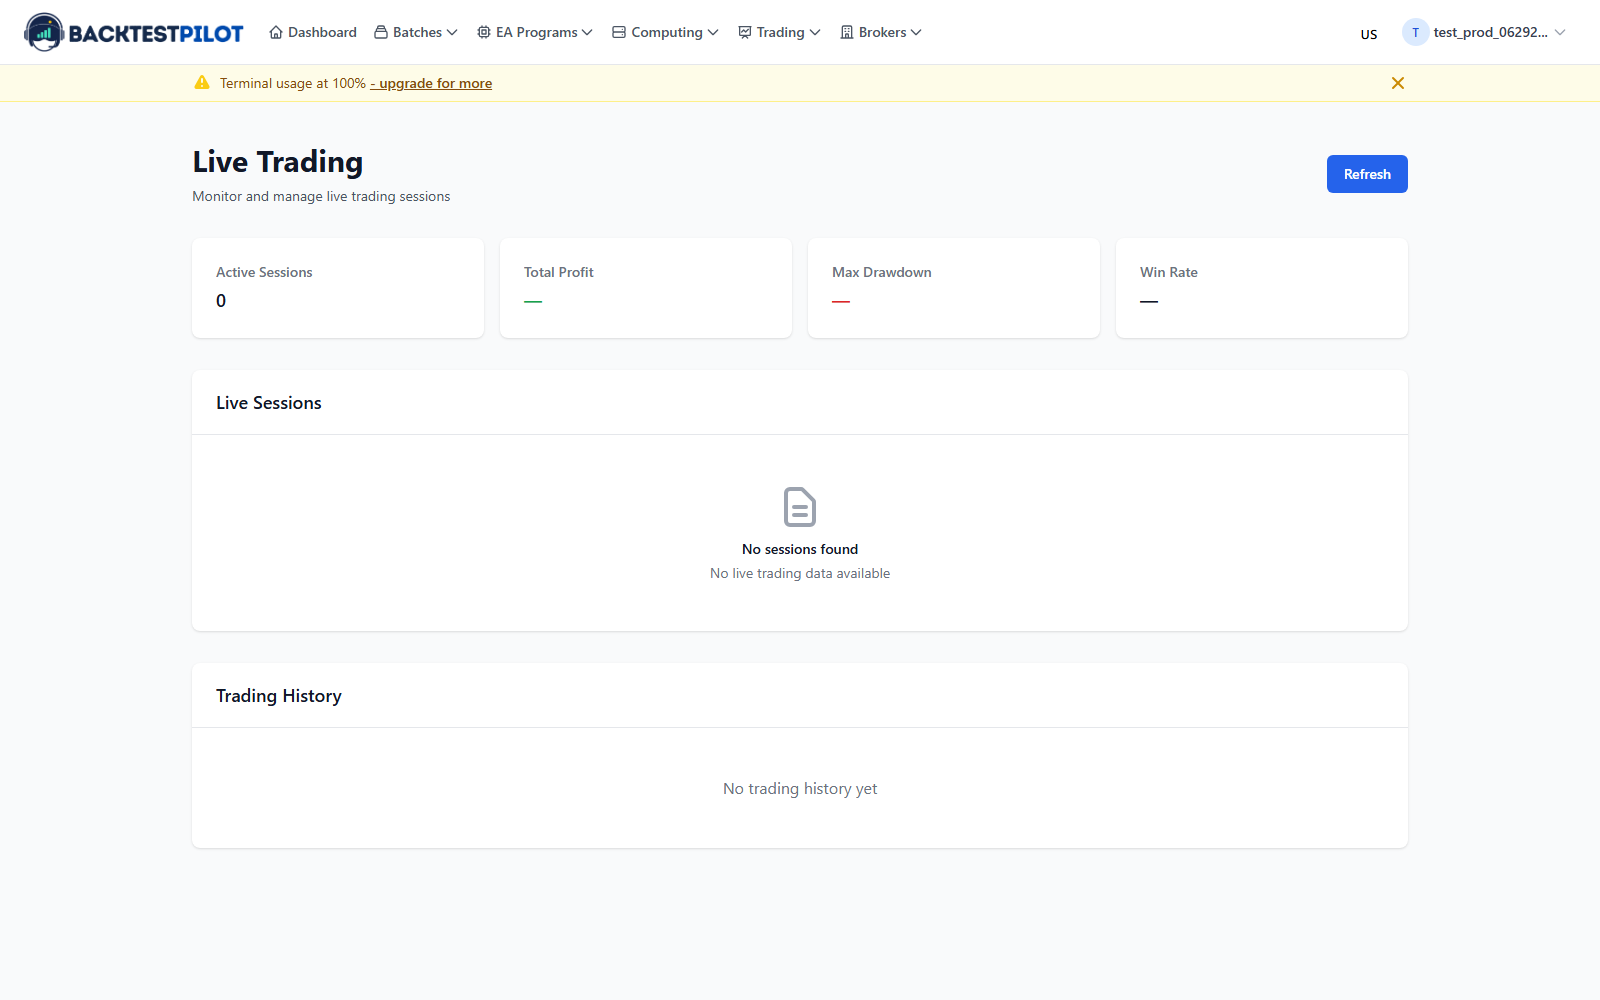Follow the upgrade for more link
The image size is (1600, 1000).
tap(431, 83)
